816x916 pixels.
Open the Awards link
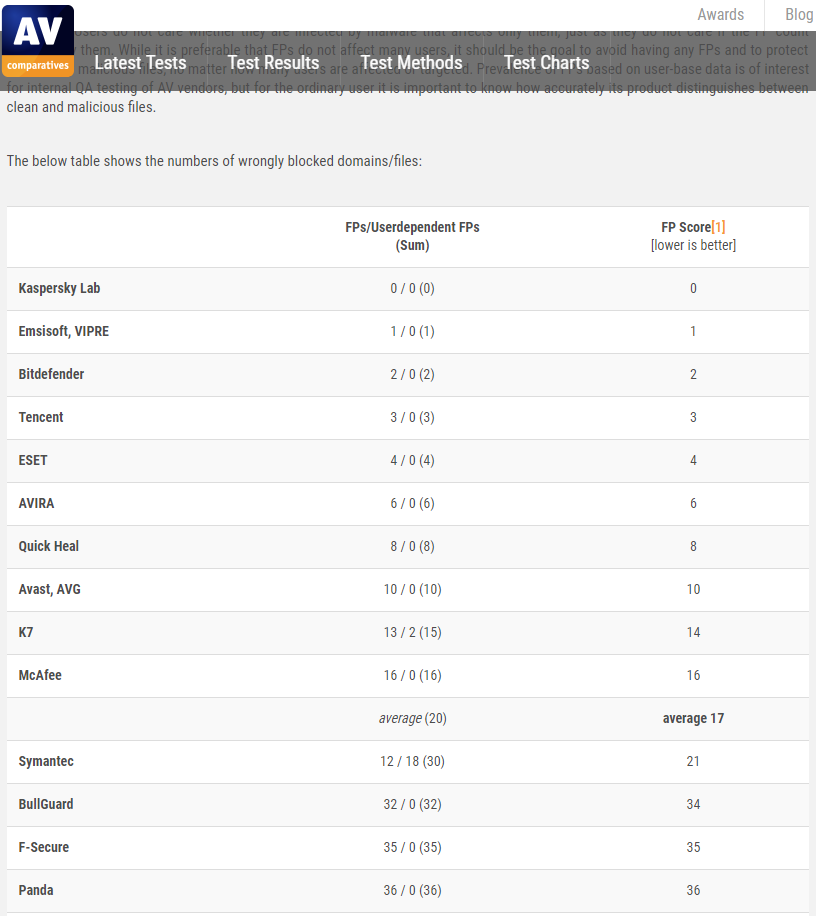(720, 15)
